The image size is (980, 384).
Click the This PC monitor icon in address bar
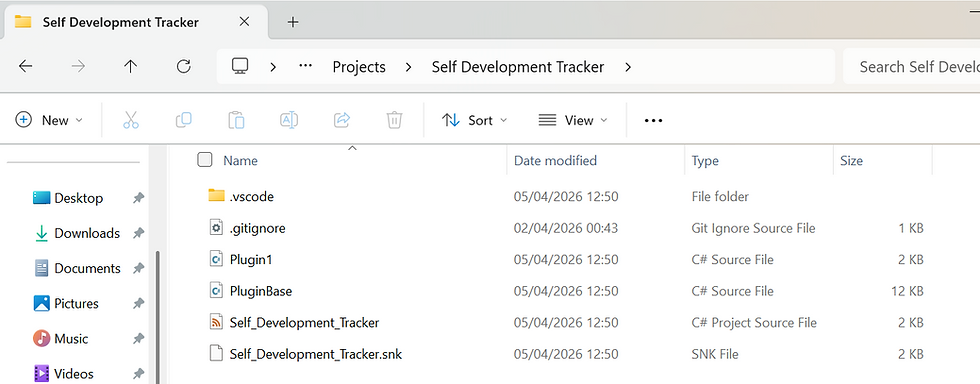click(x=239, y=66)
